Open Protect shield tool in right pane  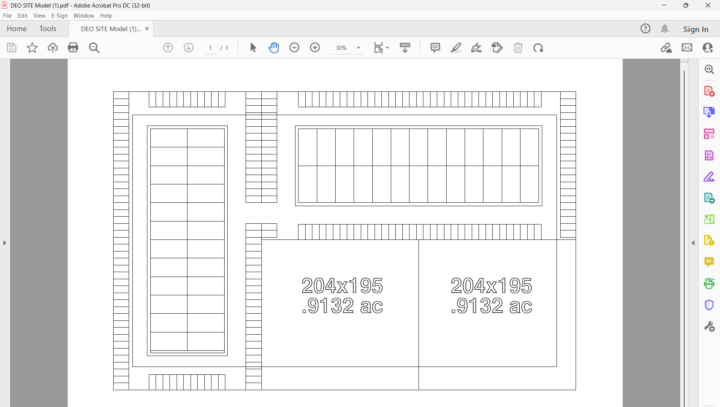tap(709, 305)
